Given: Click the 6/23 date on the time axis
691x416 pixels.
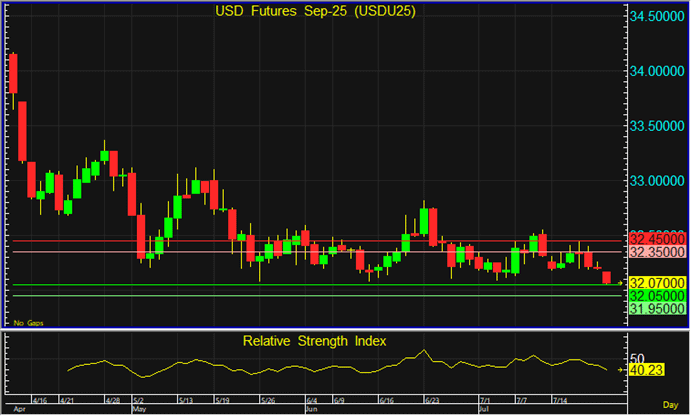Looking at the screenshot, I should (x=434, y=398).
